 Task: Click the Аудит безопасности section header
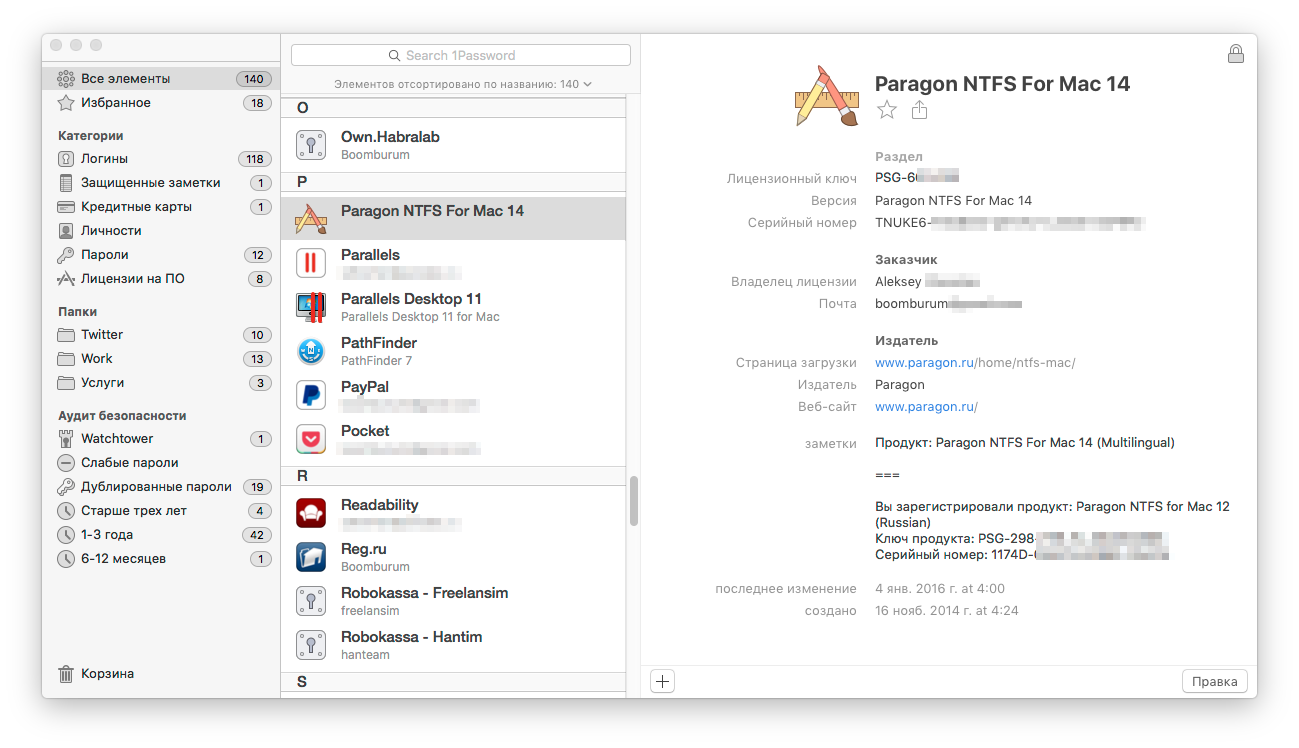122,416
